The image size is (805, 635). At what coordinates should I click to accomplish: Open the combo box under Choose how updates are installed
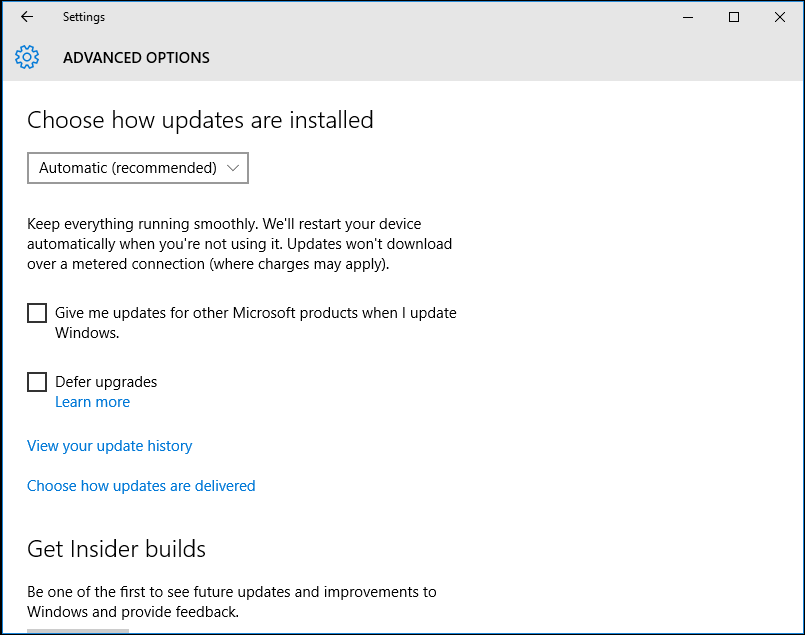pyautogui.click(x=137, y=167)
